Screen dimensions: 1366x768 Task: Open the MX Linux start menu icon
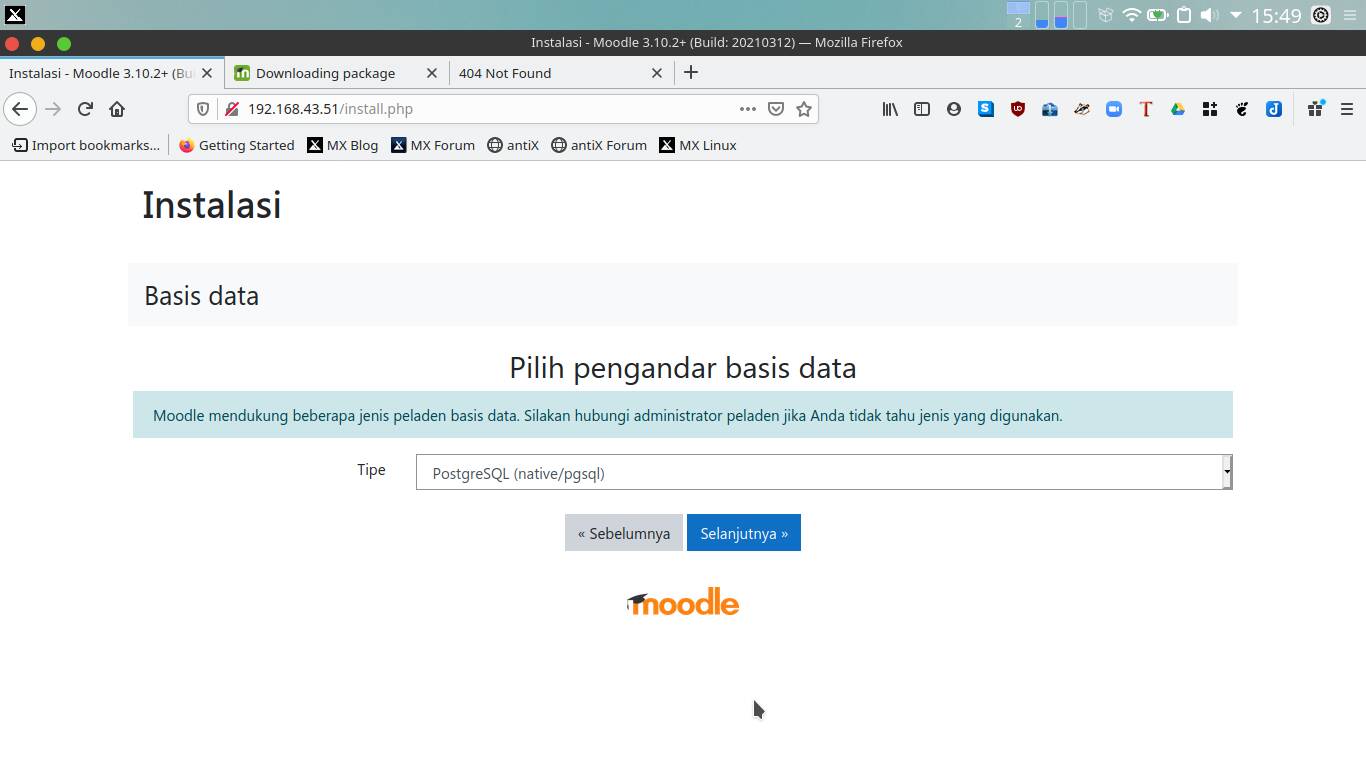15,15
